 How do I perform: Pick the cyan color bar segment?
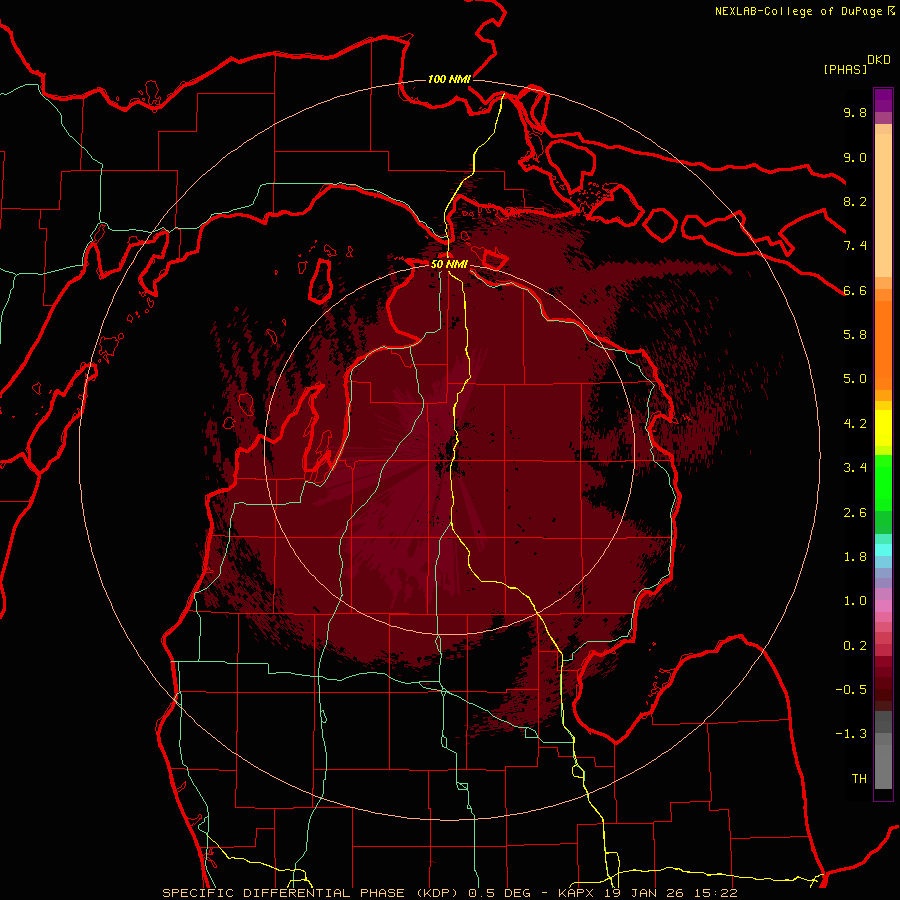tap(883, 550)
